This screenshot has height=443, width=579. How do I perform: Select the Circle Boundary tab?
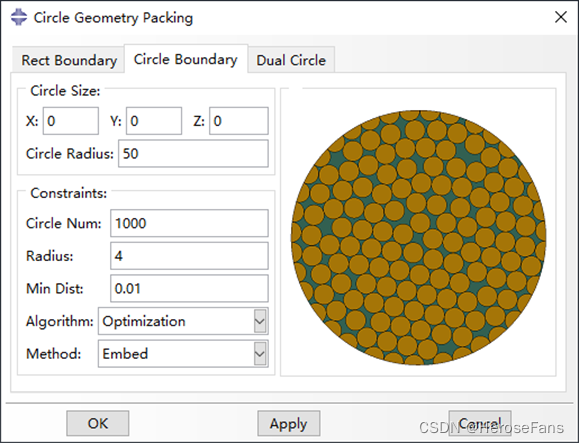coord(186,59)
